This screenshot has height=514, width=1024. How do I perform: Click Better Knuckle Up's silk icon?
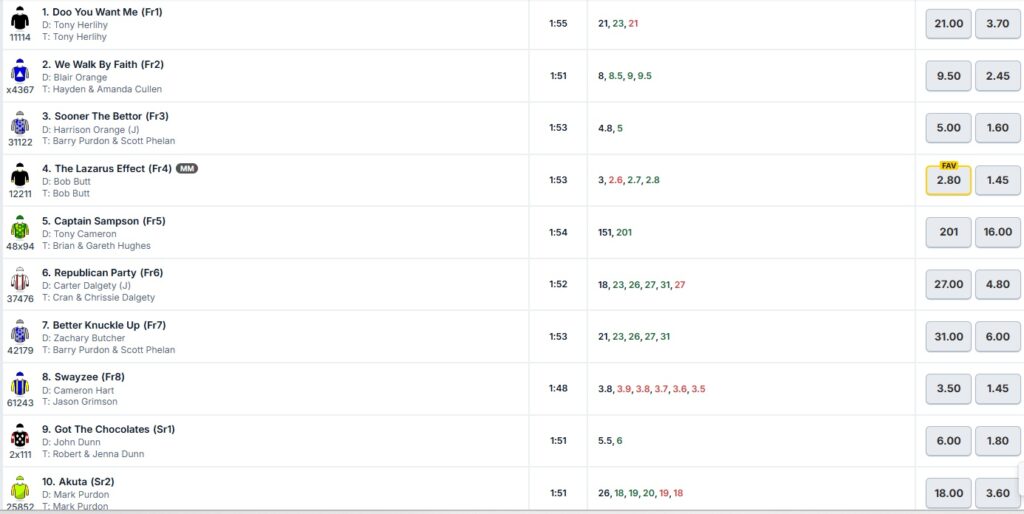20,331
